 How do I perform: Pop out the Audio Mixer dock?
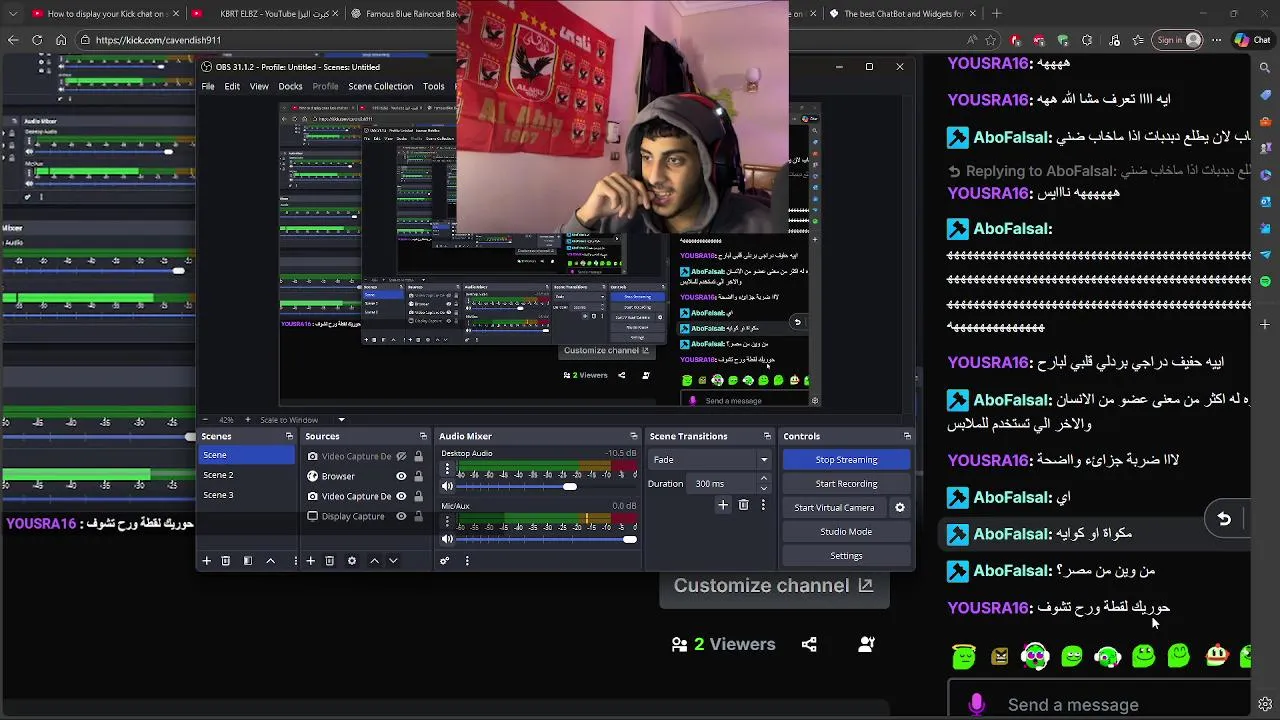633,436
